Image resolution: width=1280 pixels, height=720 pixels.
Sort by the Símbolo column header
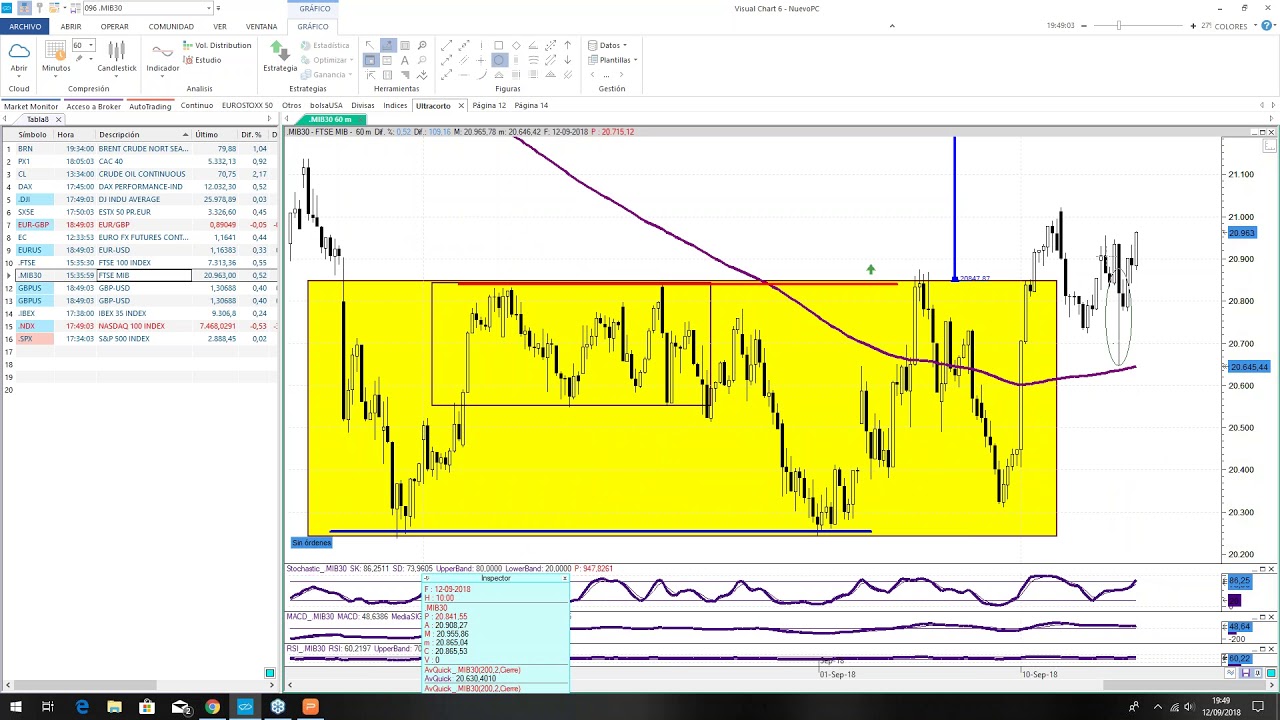pyautogui.click(x=32, y=134)
